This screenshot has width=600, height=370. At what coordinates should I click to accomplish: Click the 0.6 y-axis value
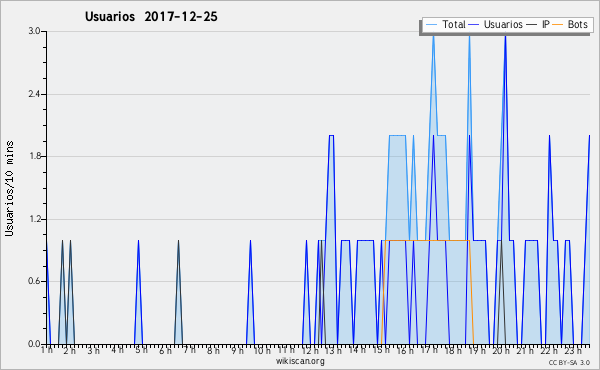click(x=34, y=281)
